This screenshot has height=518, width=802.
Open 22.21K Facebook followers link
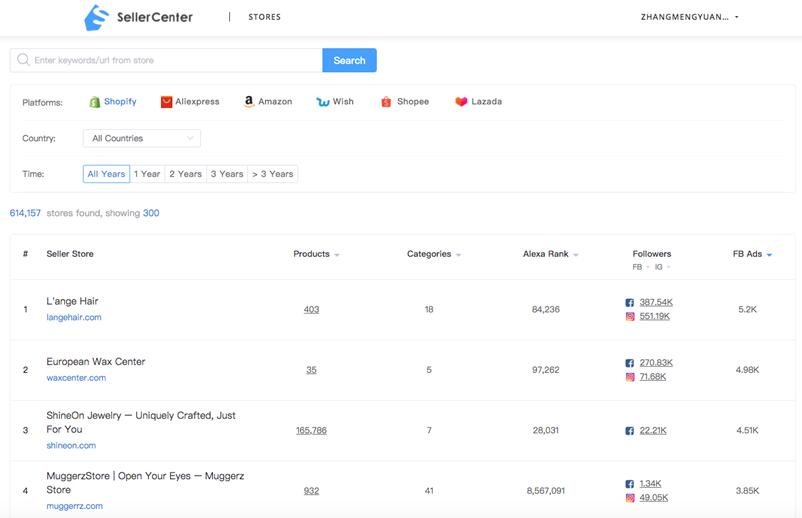653,431
